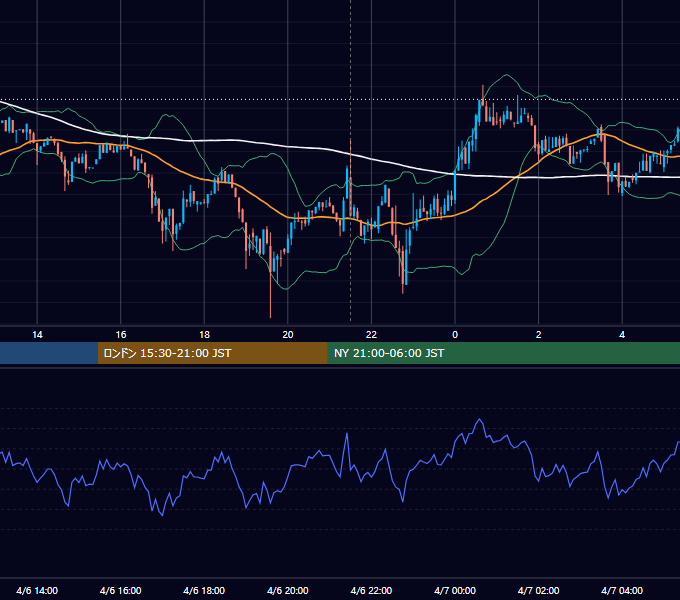680x600 pixels.
Task: Click the blue session bar left of ロンドン
Action: 49,353
